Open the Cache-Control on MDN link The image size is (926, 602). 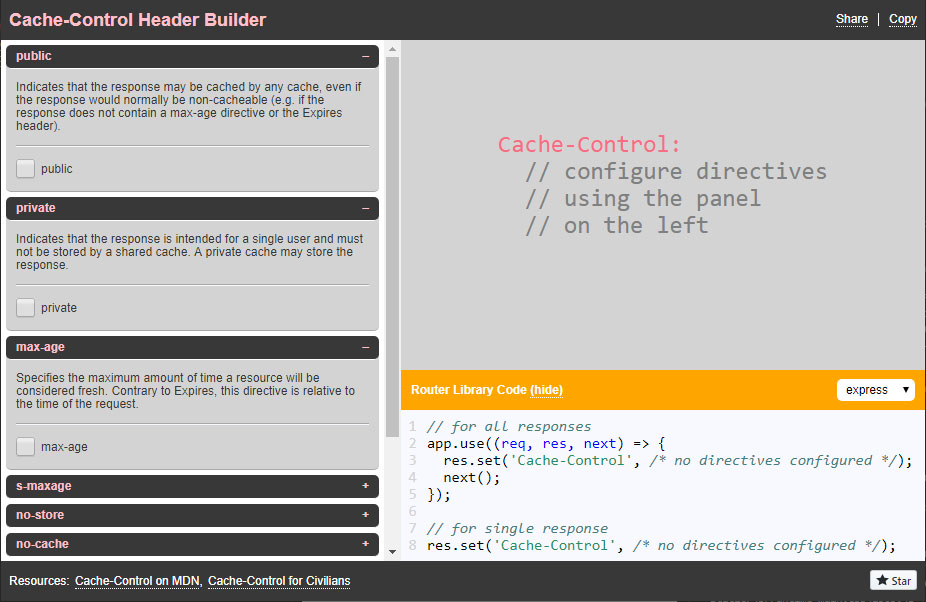coord(138,581)
